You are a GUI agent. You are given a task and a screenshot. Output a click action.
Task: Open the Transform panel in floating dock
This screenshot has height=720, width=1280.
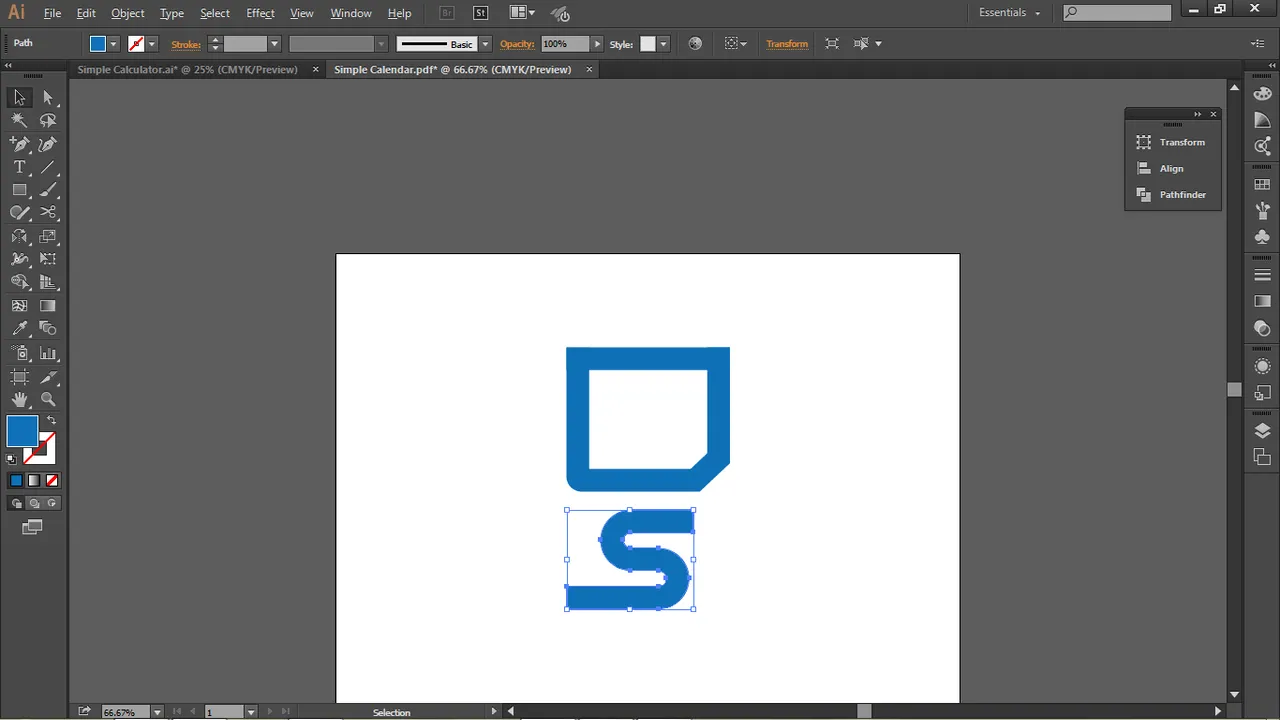(1172, 142)
